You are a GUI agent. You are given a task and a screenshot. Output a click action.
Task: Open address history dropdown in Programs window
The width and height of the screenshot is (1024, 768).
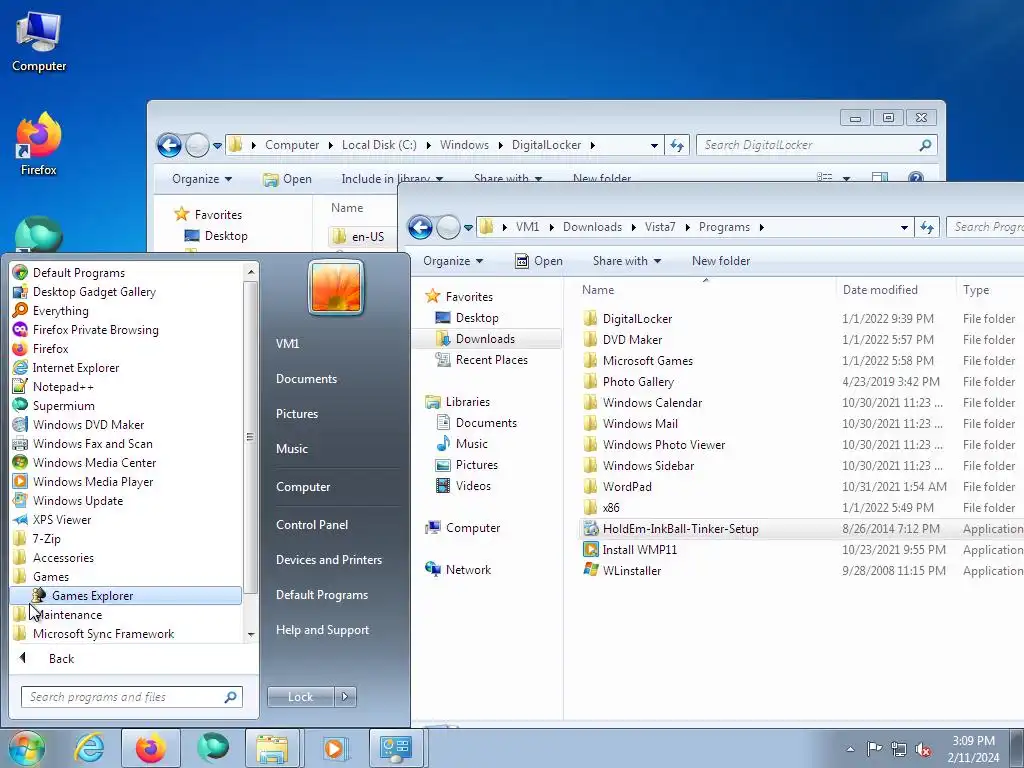click(x=904, y=227)
